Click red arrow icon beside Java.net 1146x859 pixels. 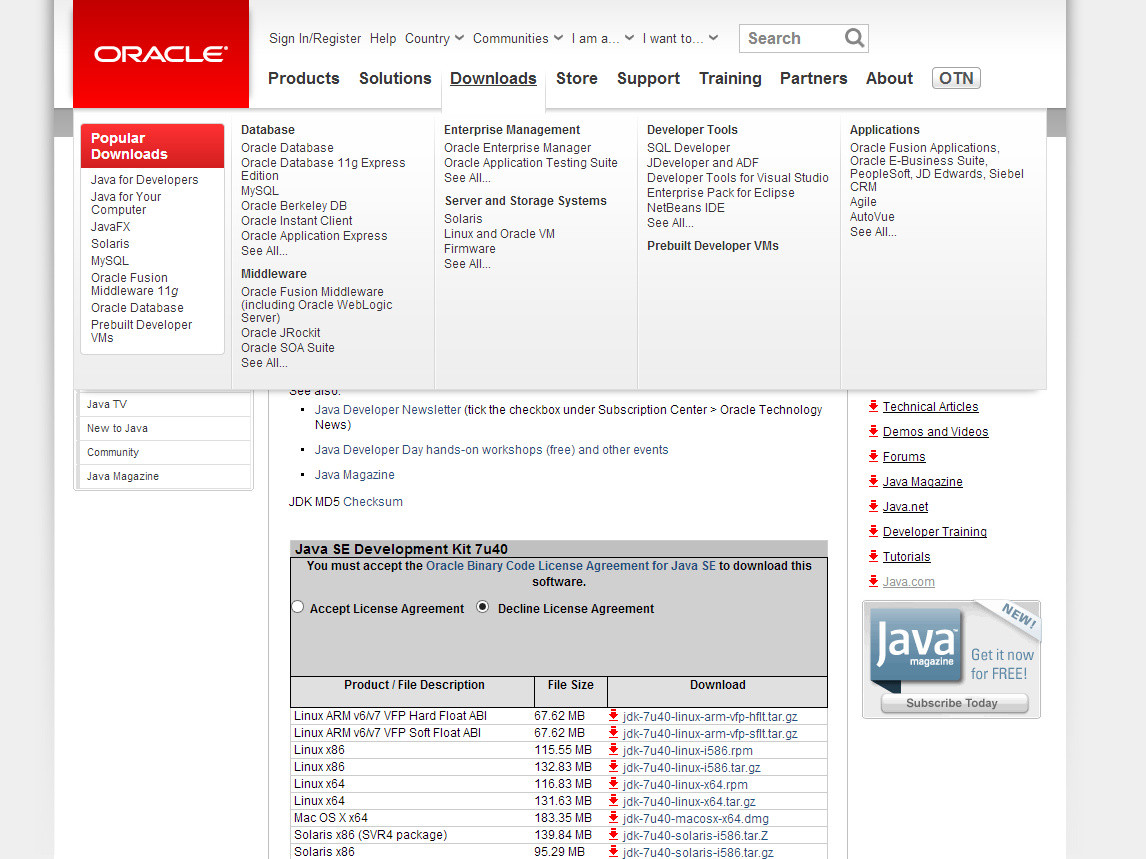point(873,506)
